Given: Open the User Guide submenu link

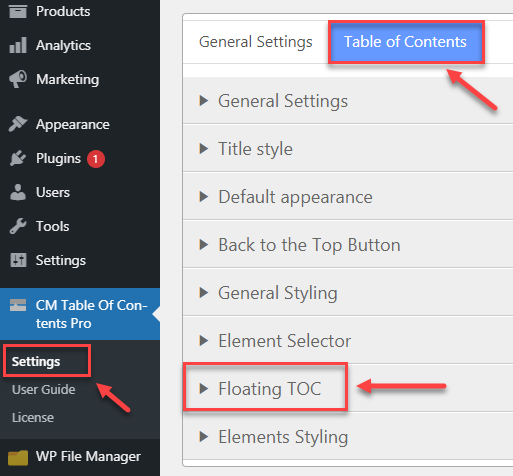Looking at the screenshot, I should pos(44,390).
